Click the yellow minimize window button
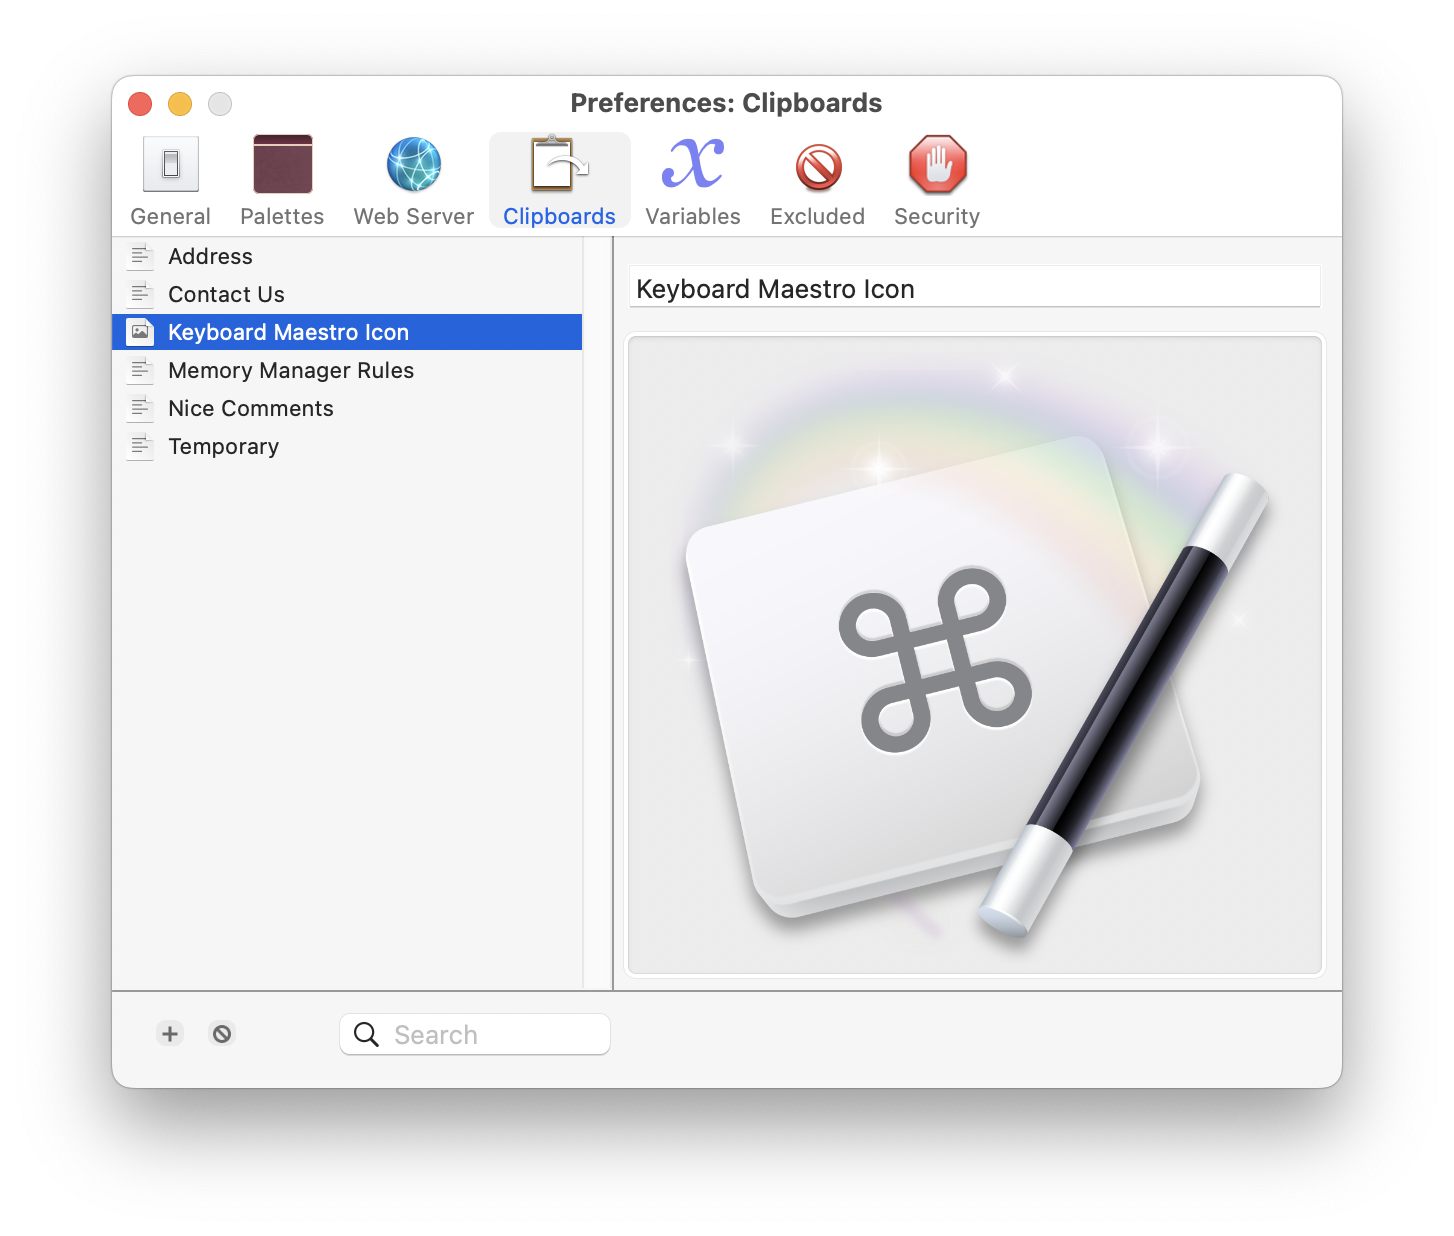Image resolution: width=1454 pixels, height=1236 pixels. [180, 104]
